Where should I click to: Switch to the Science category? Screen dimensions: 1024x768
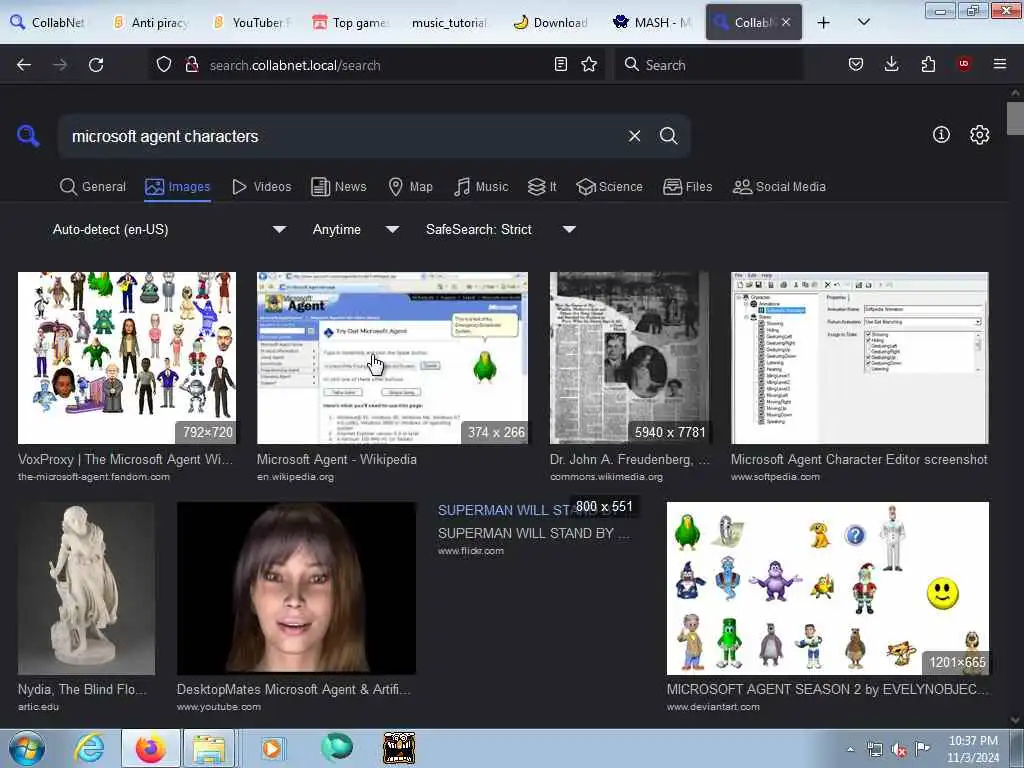click(x=609, y=187)
